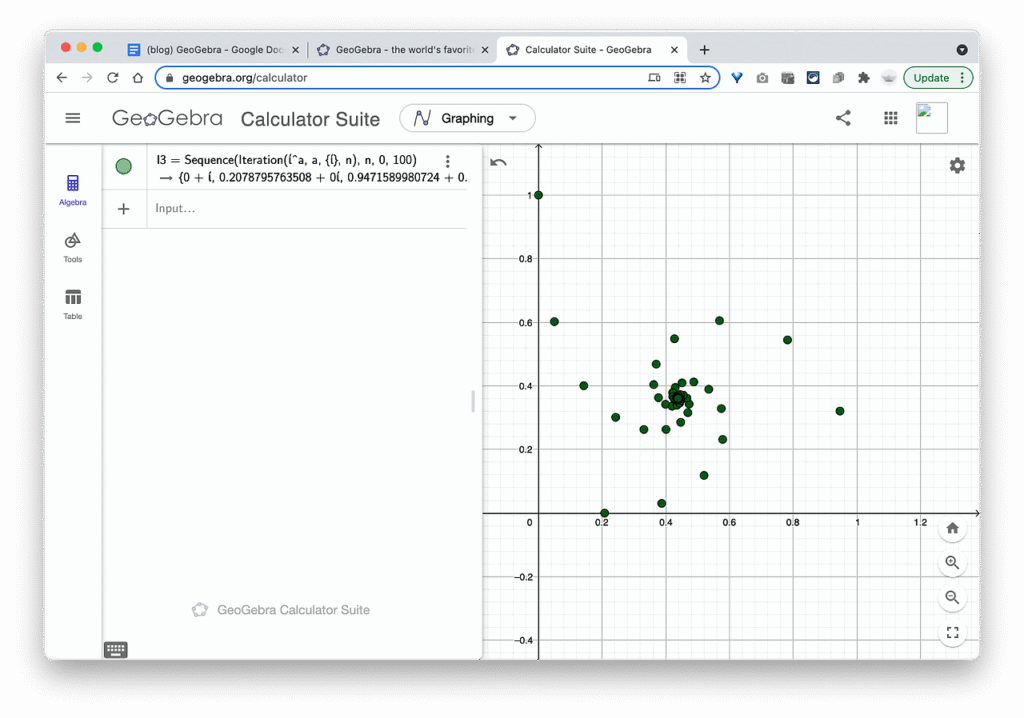
Task: Toggle visibility of list l3 points
Action: click(124, 167)
